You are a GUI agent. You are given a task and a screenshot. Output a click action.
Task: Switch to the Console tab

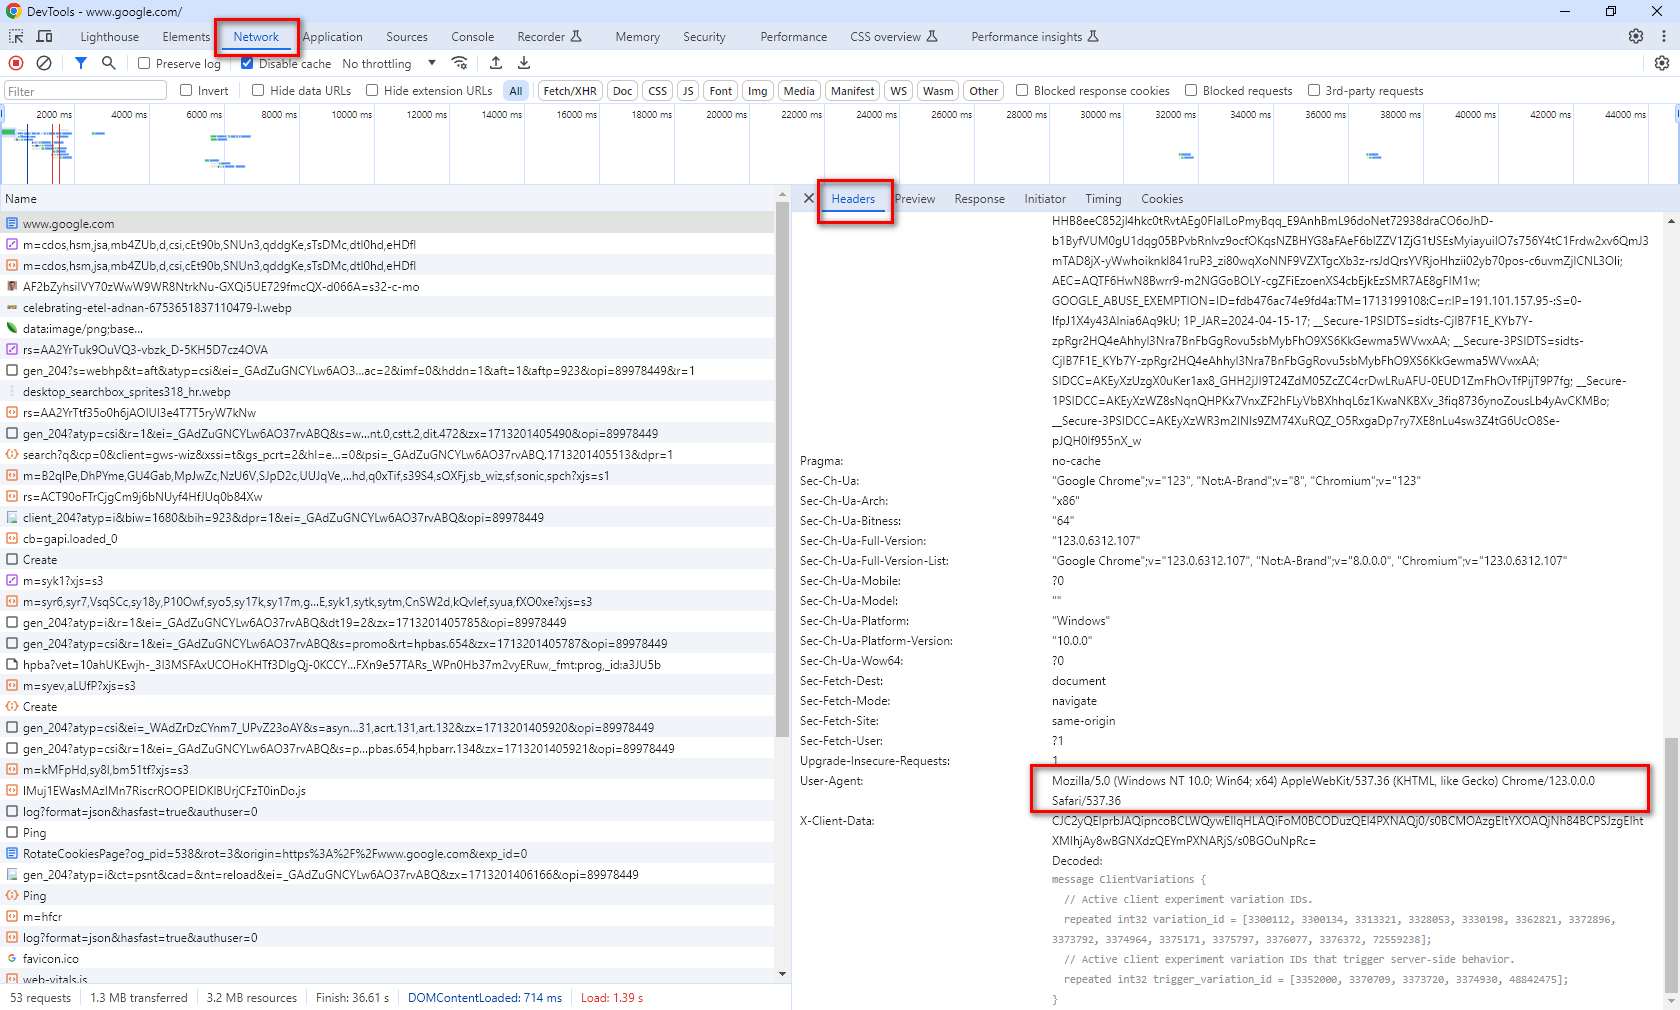pyautogui.click(x=472, y=37)
